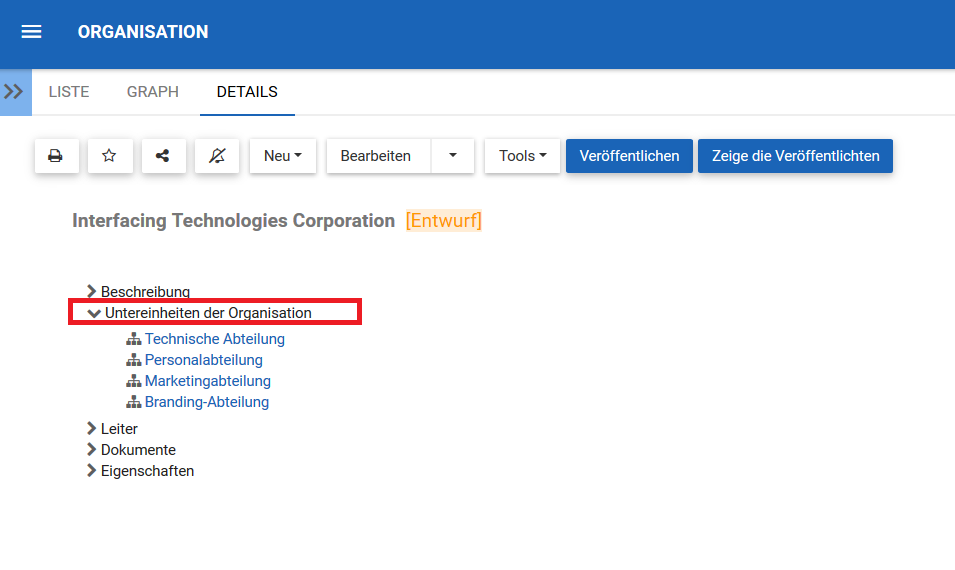955x570 pixels.
Task: Open the Tools dropdown menu
Action: click(522, 156)
